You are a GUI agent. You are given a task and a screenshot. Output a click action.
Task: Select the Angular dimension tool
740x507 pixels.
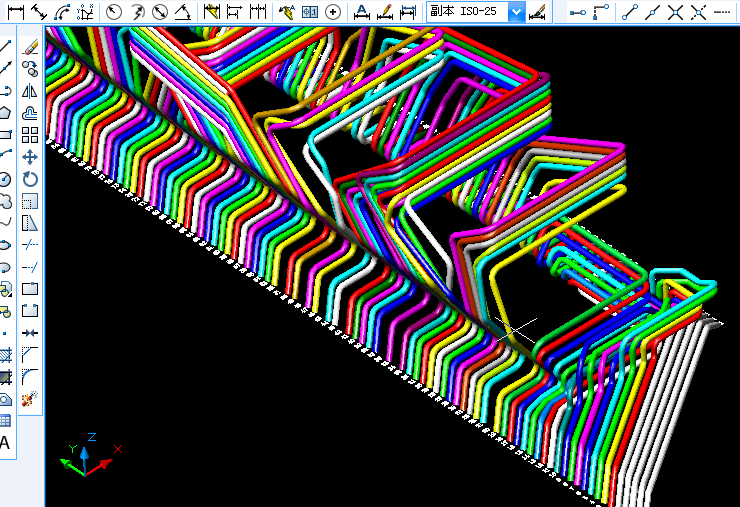183,11
